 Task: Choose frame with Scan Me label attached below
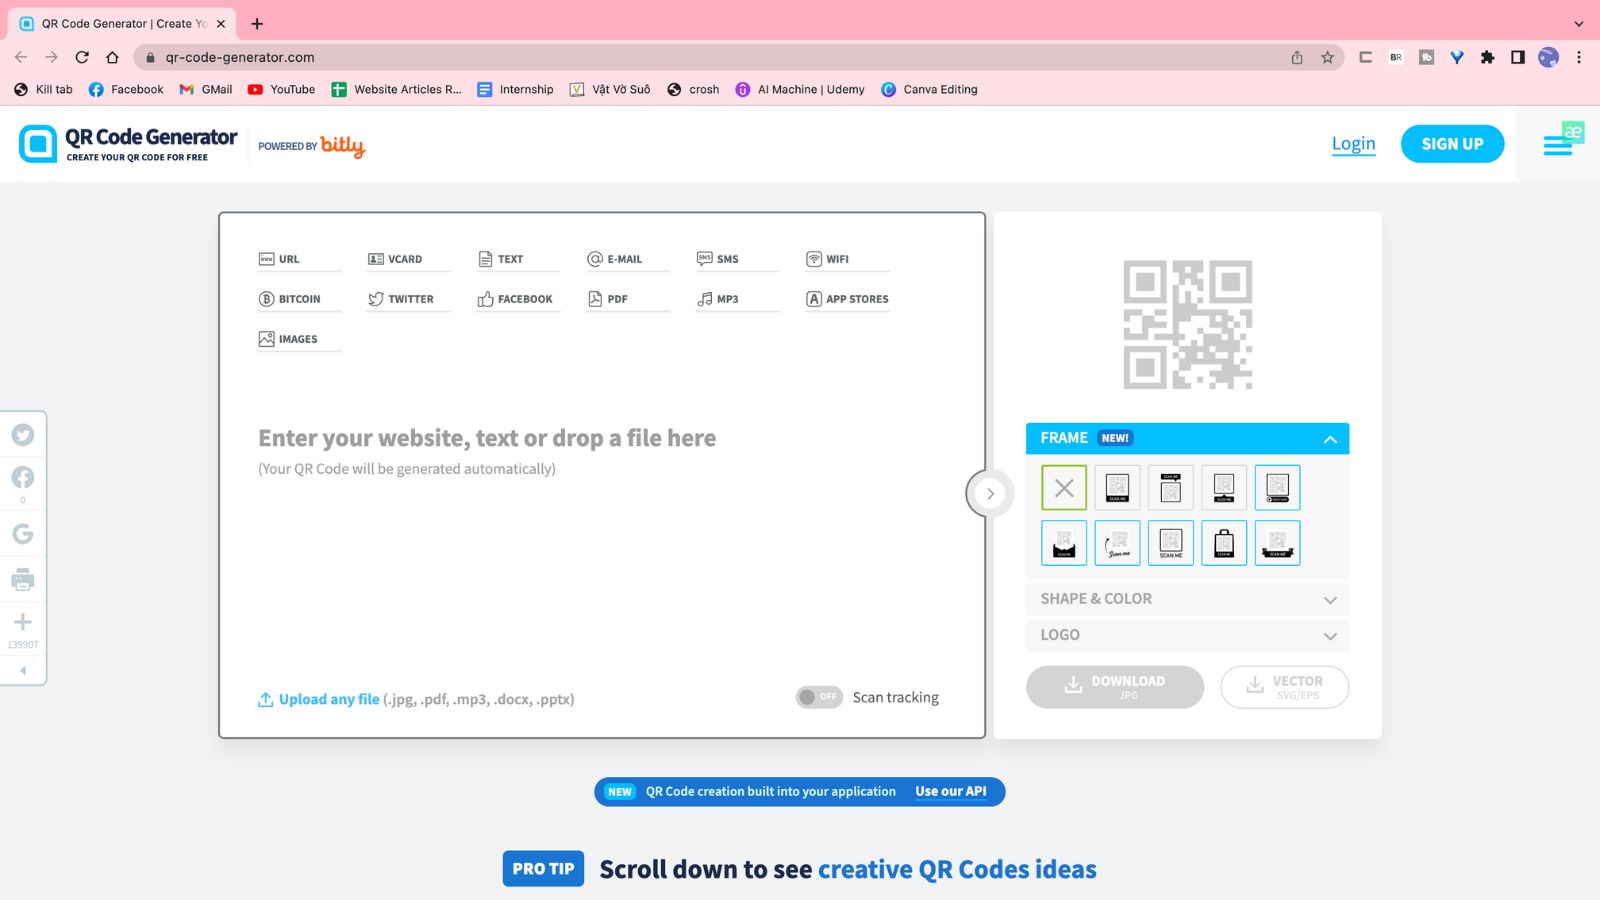tap(1117, 488)
